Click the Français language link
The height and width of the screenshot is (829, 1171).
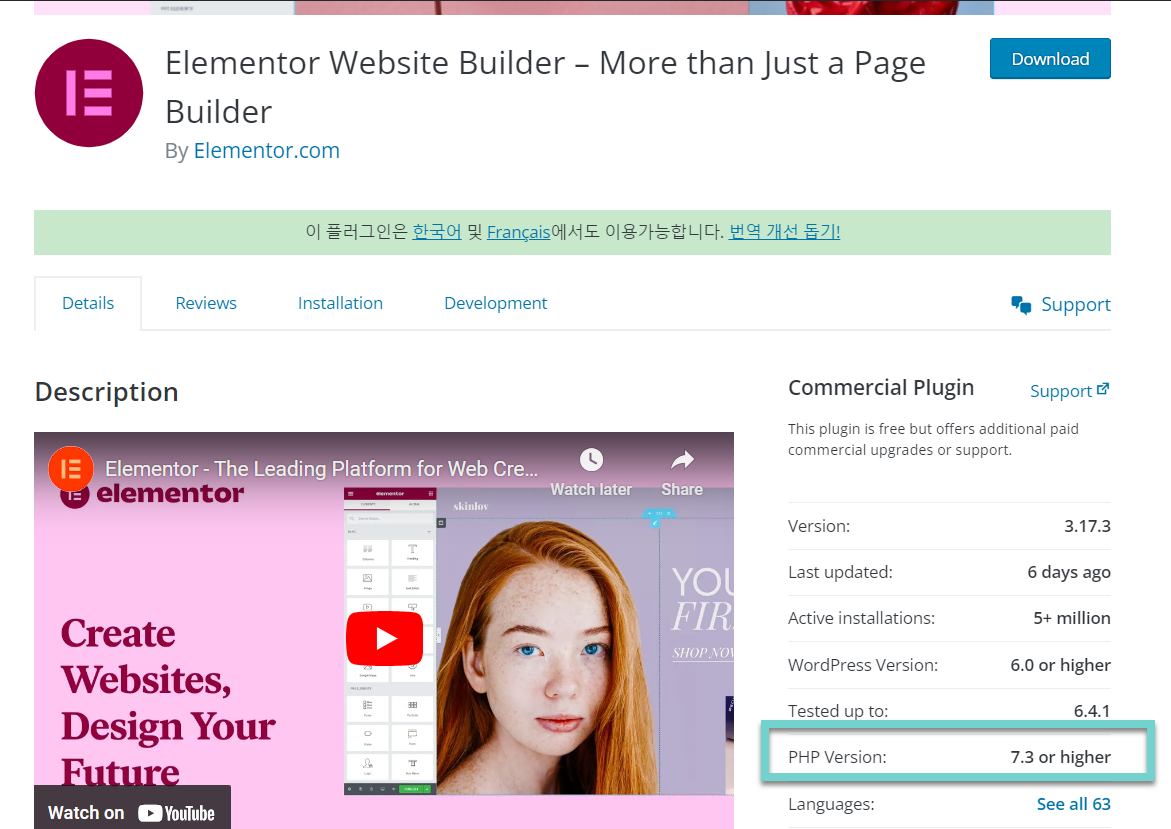pos(518,231)
